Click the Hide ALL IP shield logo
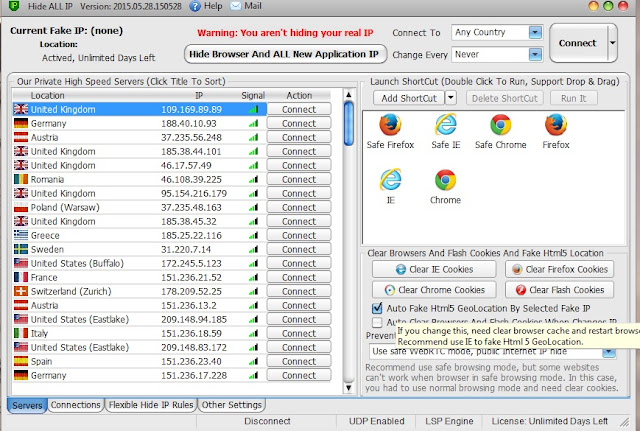Viewport: 640px width, 431px height. pos(14,6)
